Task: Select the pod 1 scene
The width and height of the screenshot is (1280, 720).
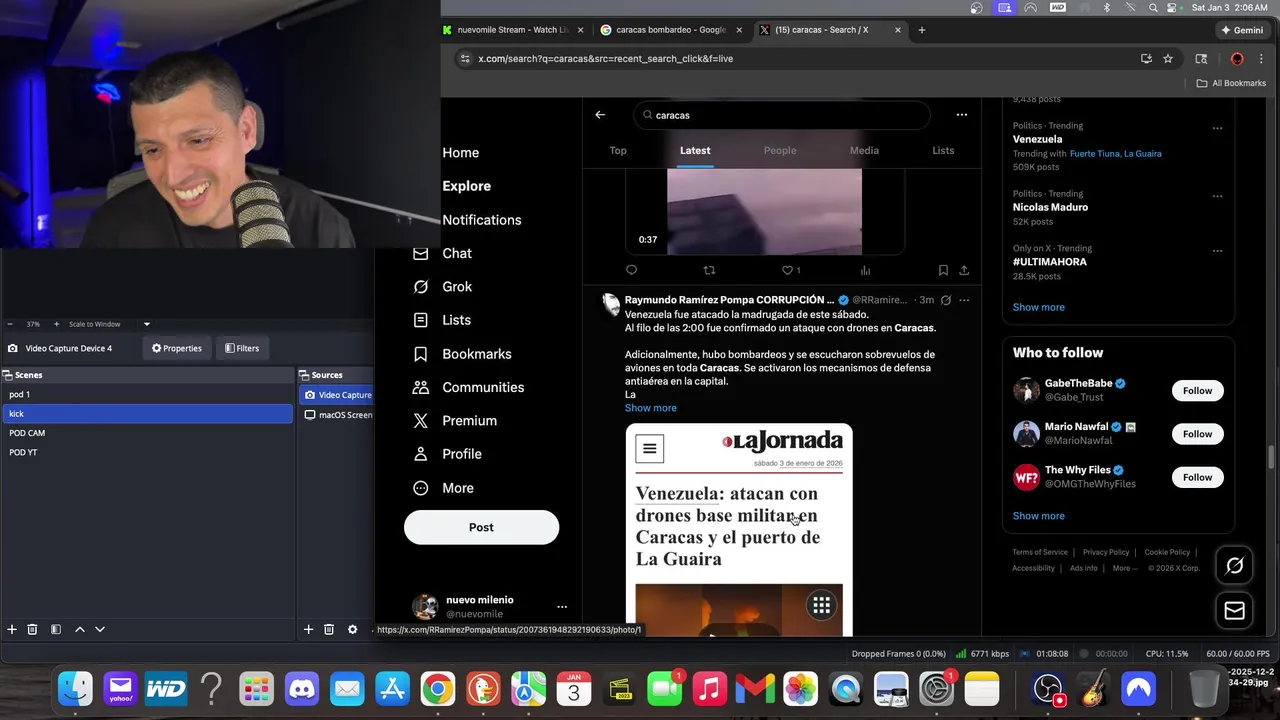Action: [x=147, y=394]
